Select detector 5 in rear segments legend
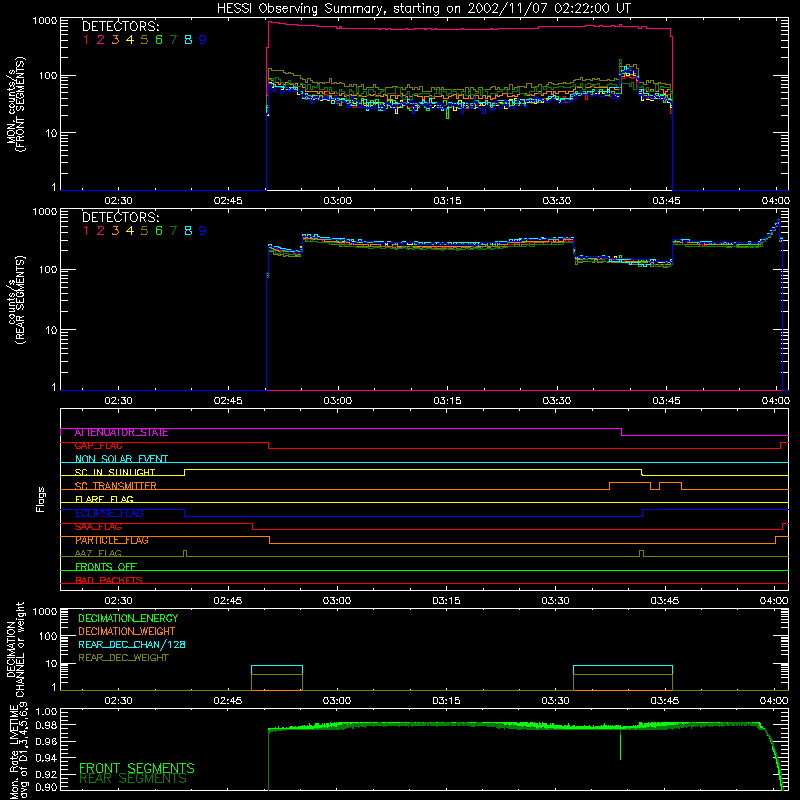Image resolution: width=800 pixels, height=800 pixels. (144, 231)
